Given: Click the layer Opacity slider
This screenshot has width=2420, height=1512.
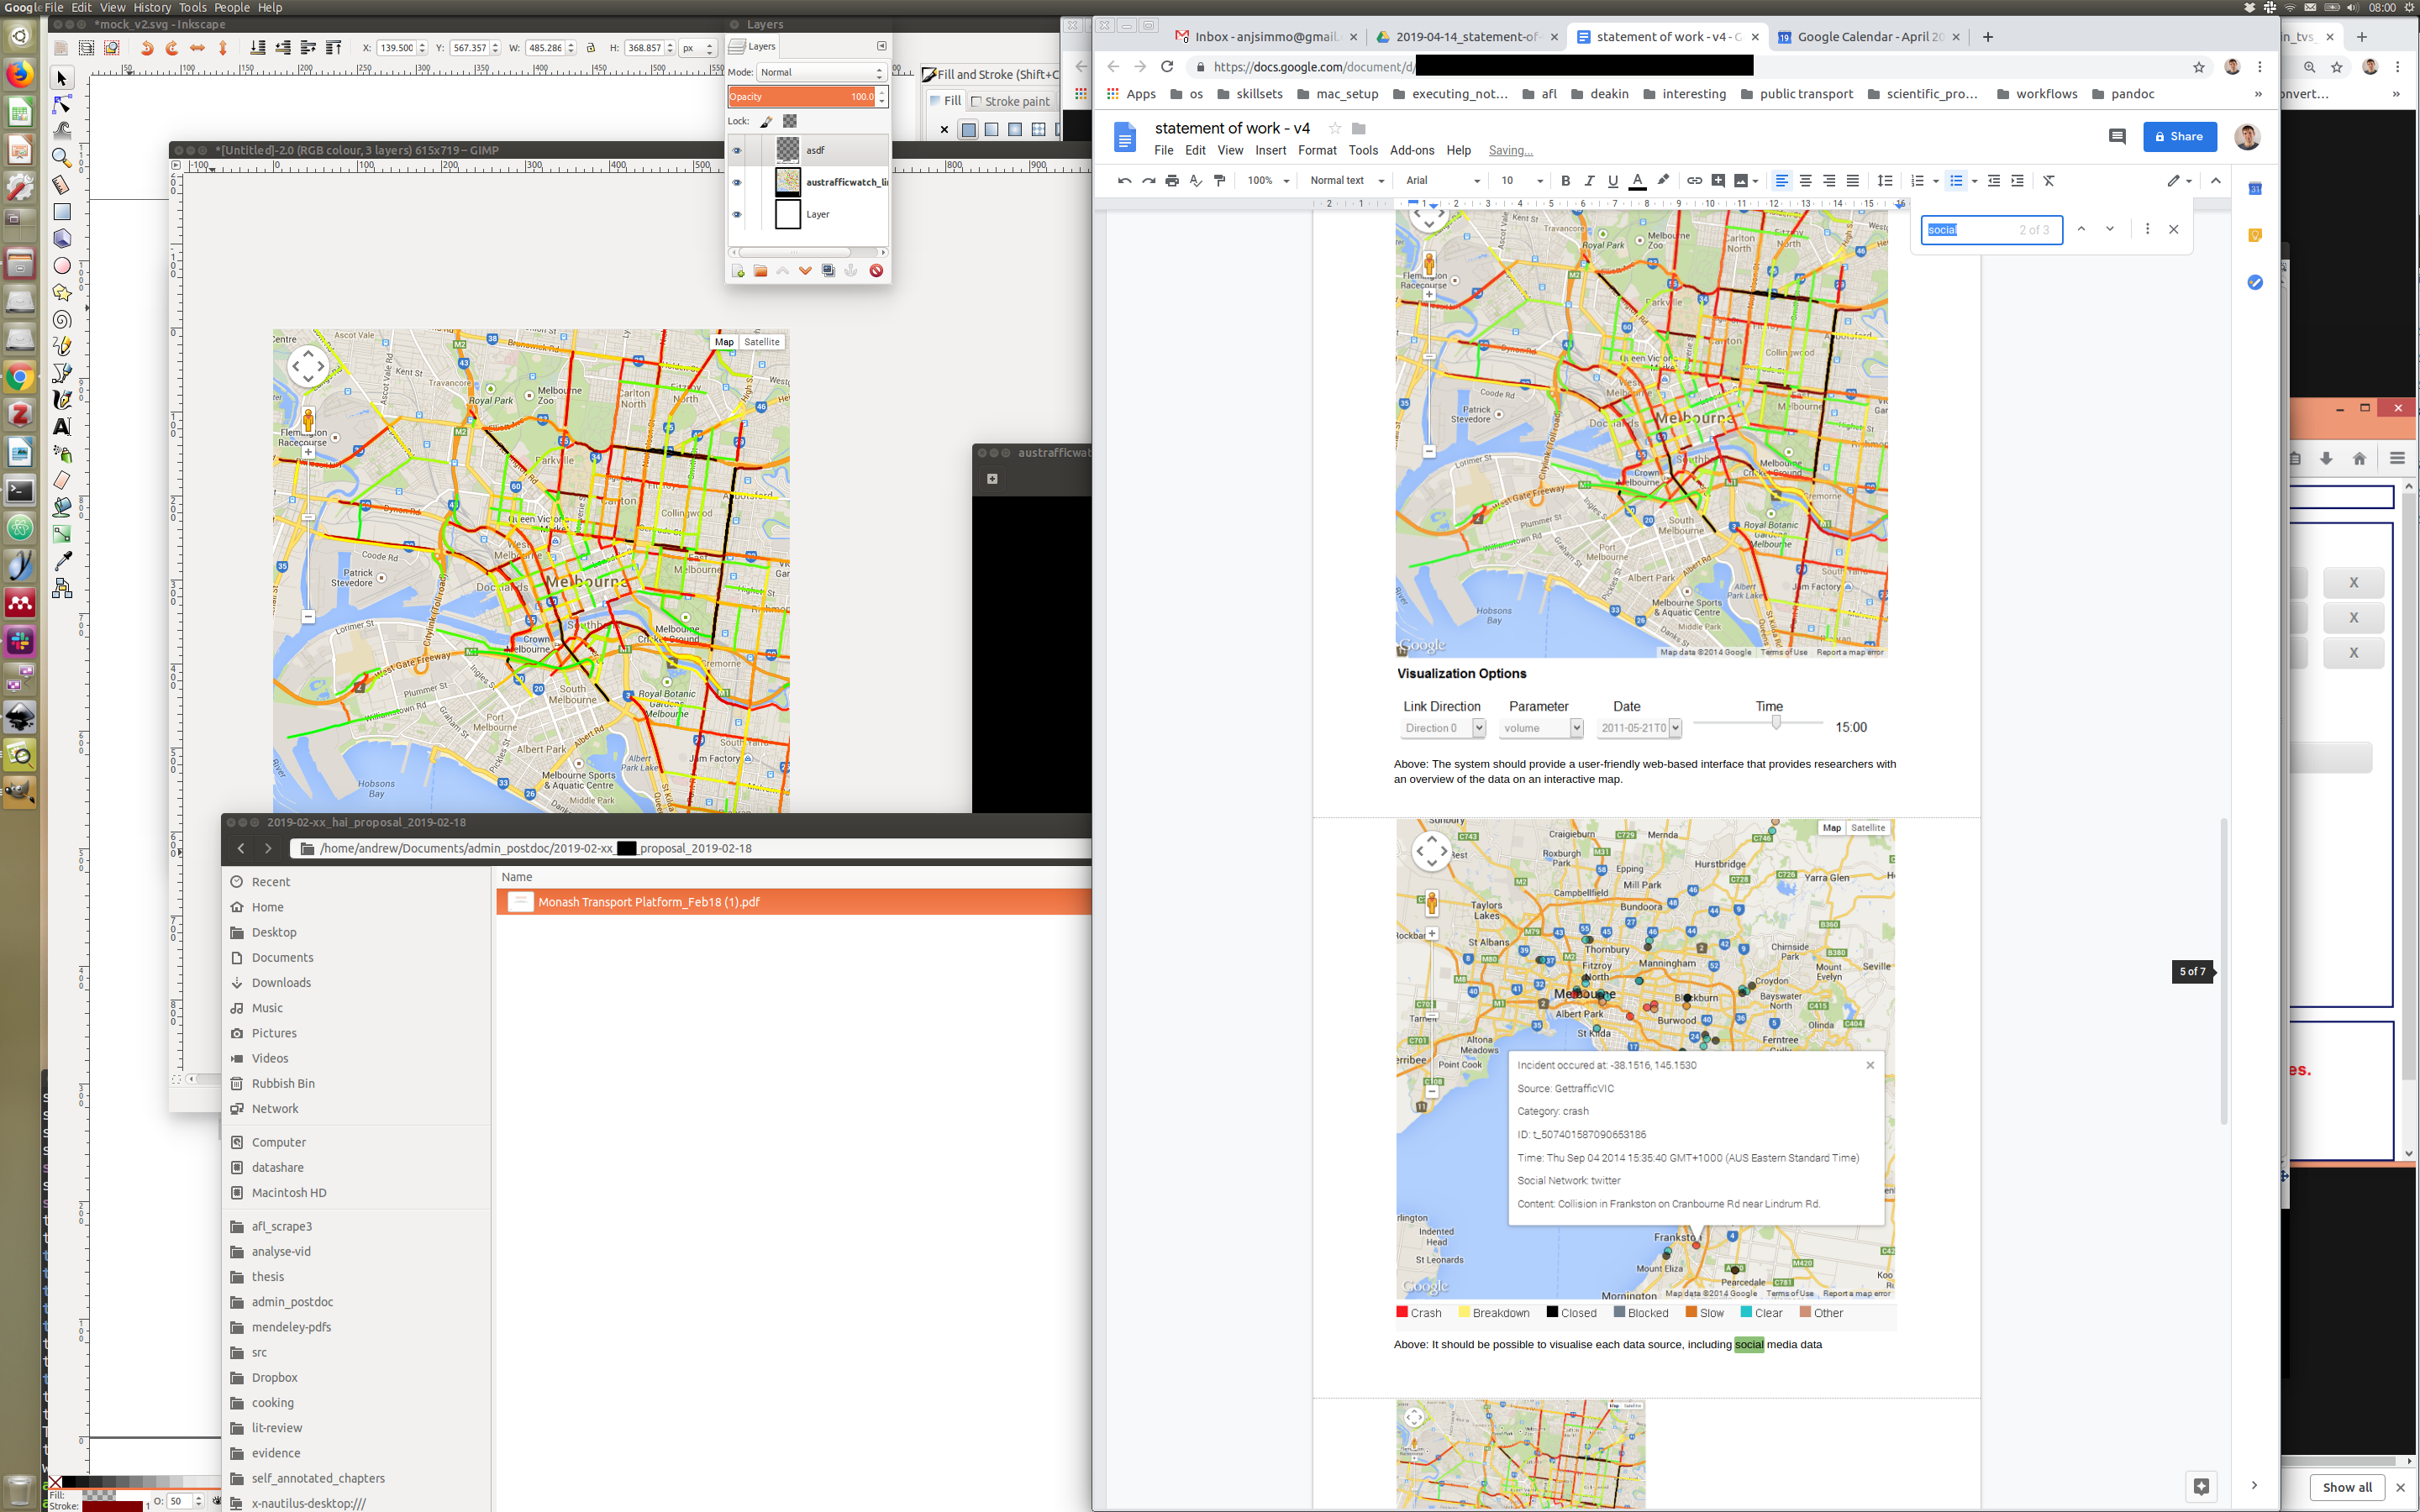Looking at the screenshot, I should [x=800, y=97].
